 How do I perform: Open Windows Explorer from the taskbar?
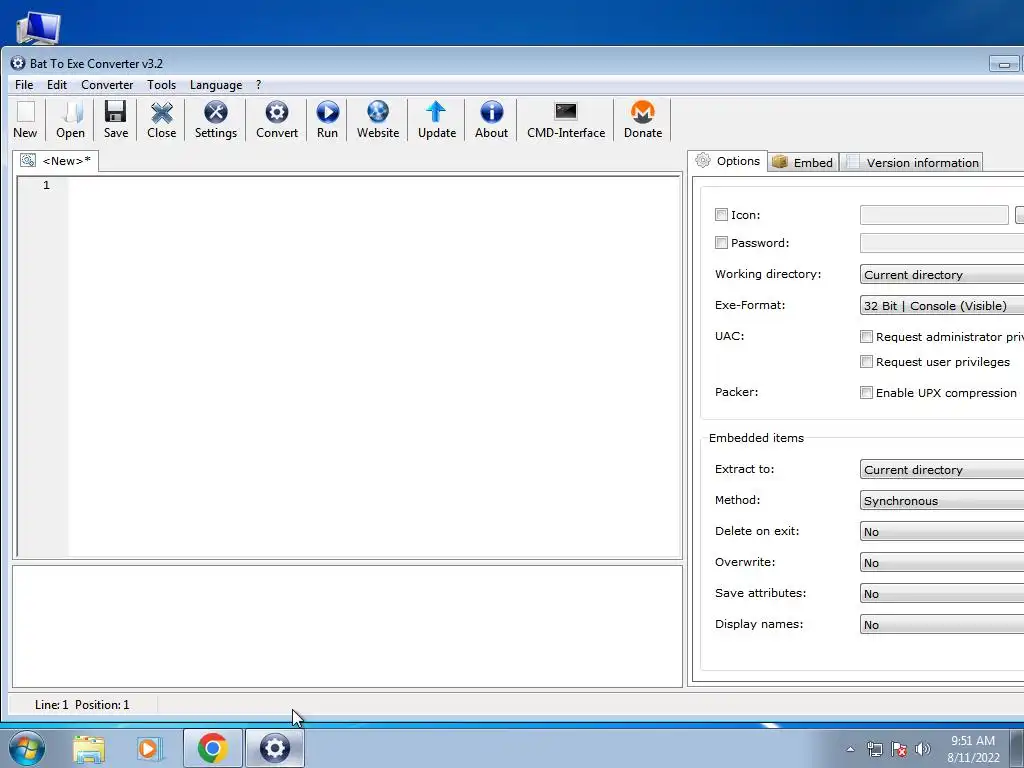(89, 749)
